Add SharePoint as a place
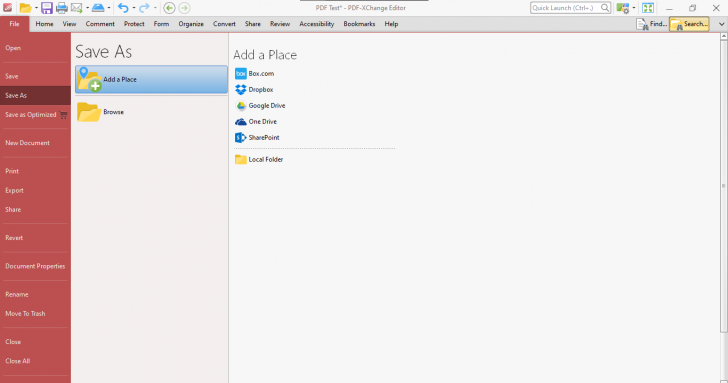Screen dimensions: 728x383 (257, 137)
